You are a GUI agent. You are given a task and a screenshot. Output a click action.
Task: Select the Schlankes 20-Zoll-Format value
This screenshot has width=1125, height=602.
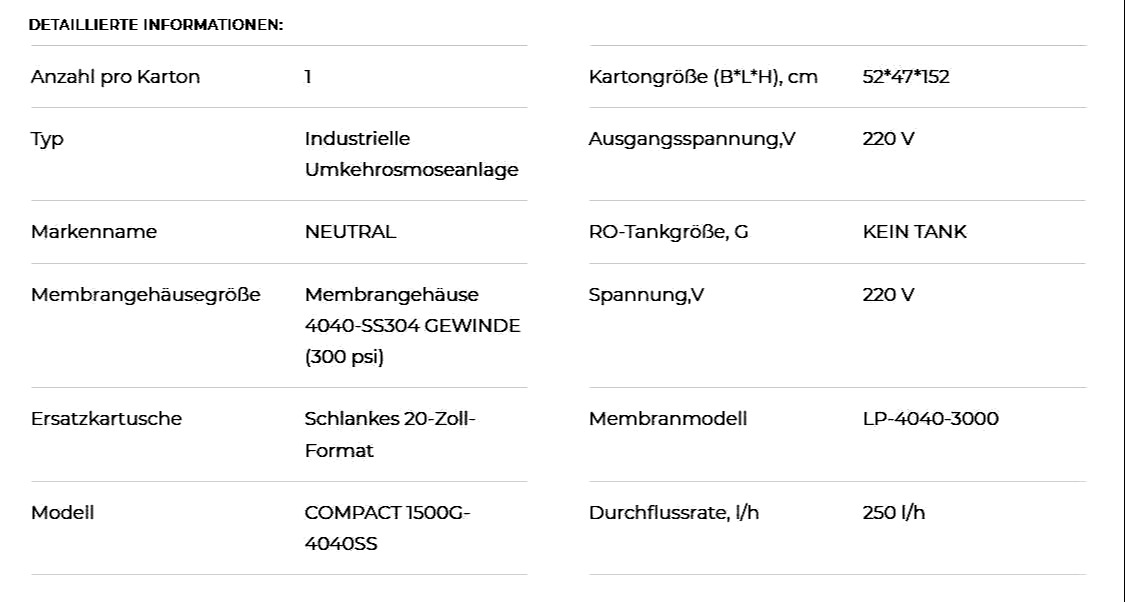(x=390, y=435)
